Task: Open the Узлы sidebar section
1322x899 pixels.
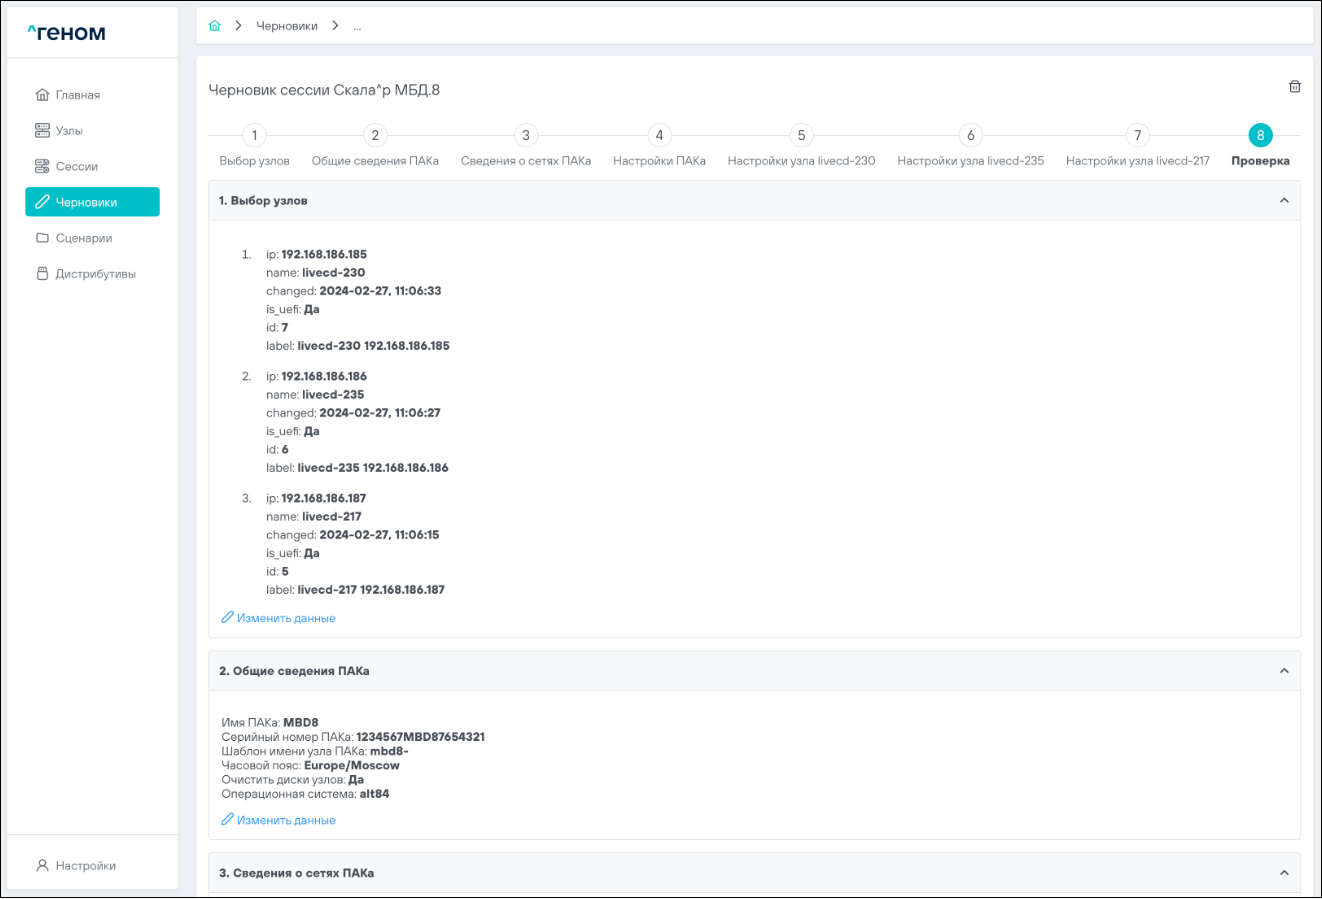Action: [x=69, y=131]
